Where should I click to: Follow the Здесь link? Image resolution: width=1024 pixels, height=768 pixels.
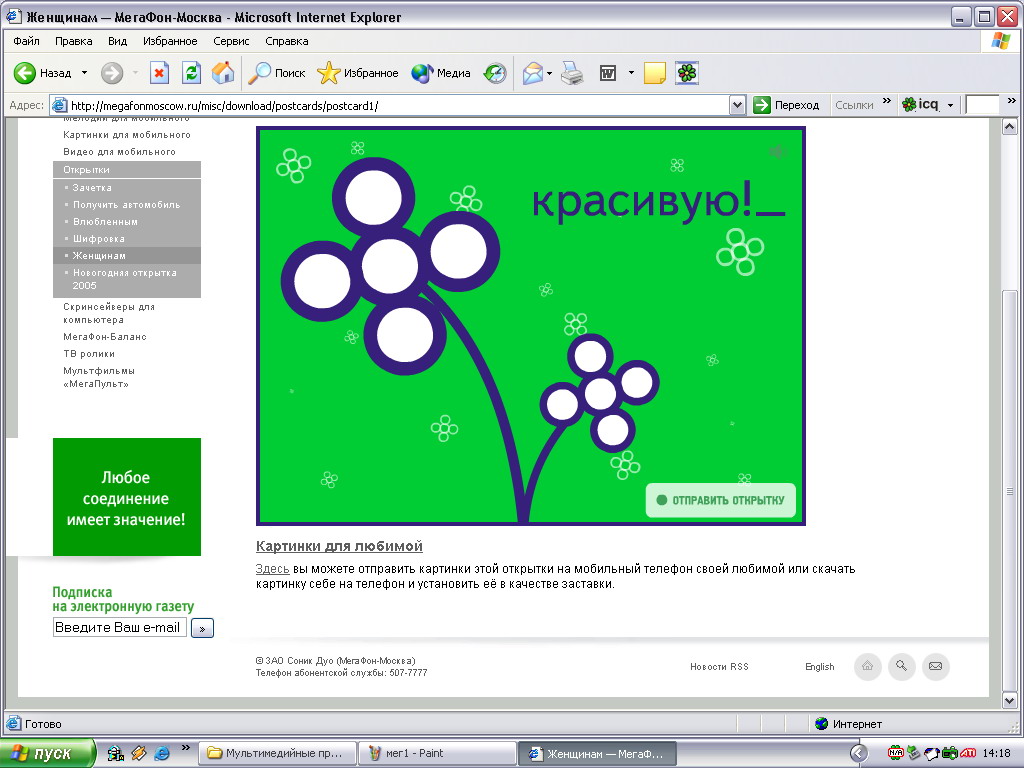point(272,569)
